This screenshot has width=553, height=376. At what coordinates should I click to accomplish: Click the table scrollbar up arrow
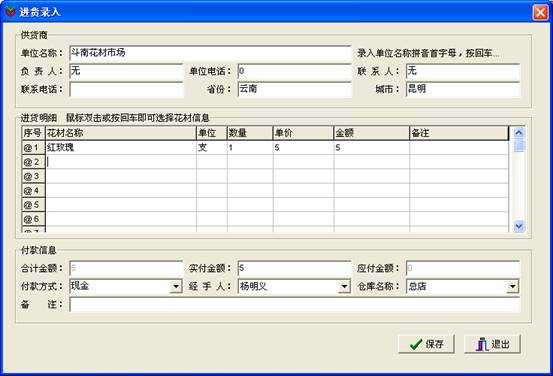519,133
